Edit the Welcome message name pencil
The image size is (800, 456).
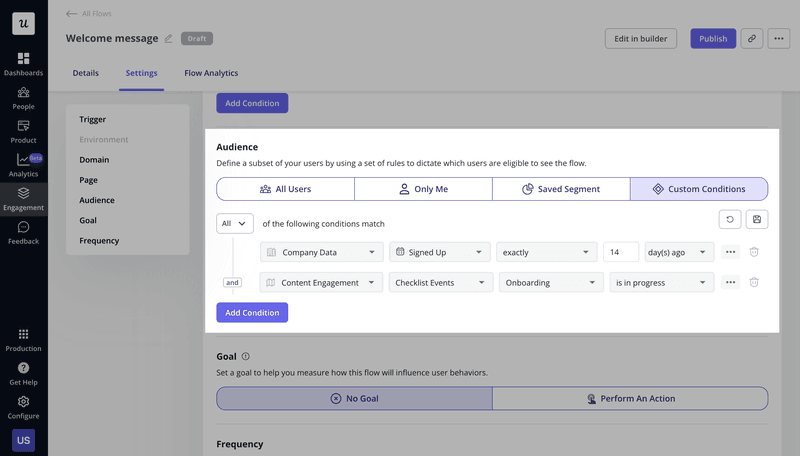click(168, 39)
